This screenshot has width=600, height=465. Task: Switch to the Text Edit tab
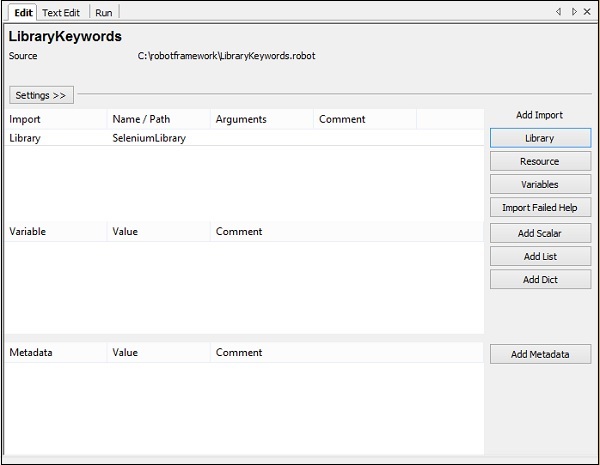coord(60,12)
